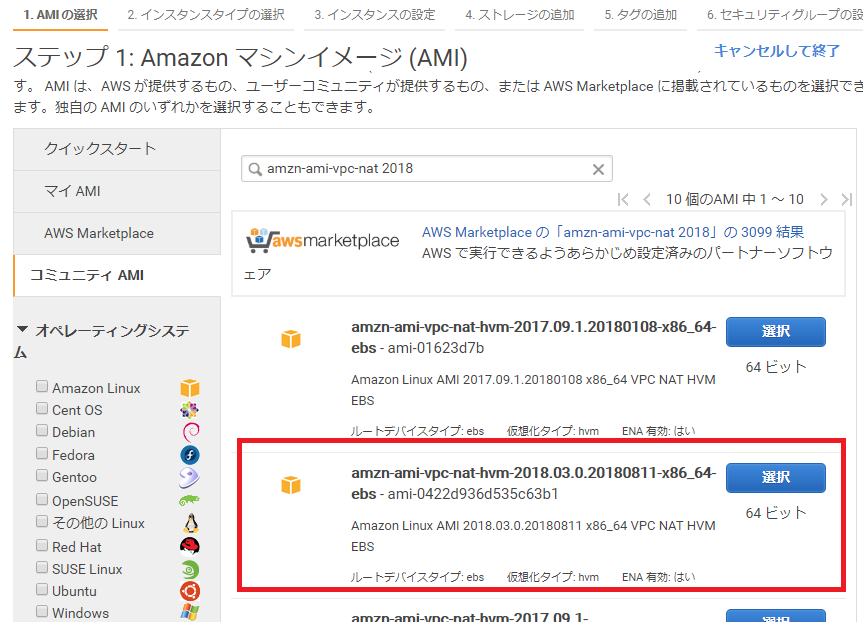Check the Cent OS filter checkbox
The width and height of the screenshot is (863, 622).
coord(42,408)
